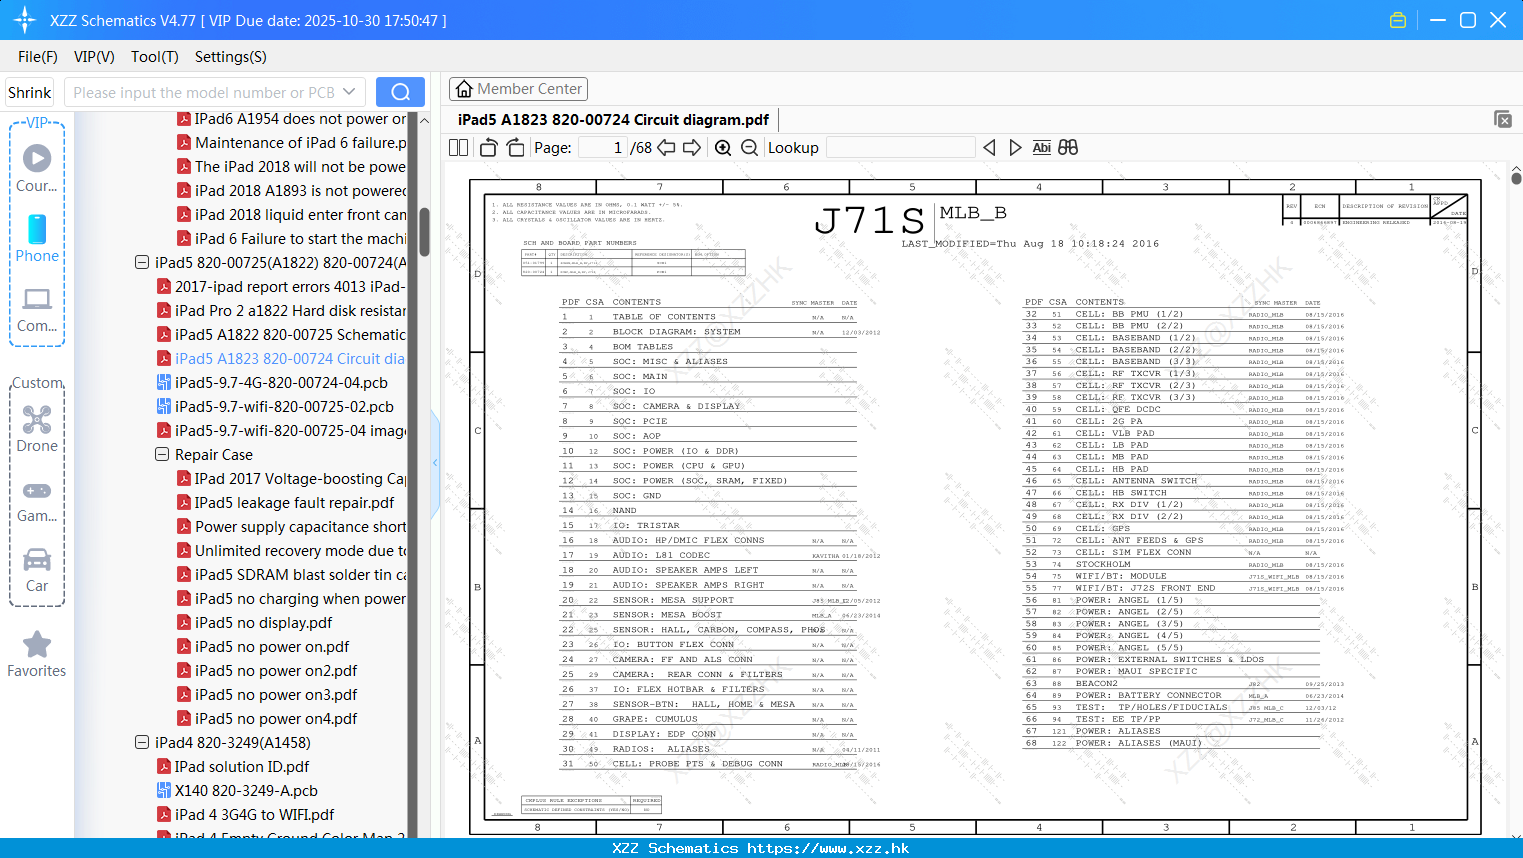Open the File menu

(38, 57)
